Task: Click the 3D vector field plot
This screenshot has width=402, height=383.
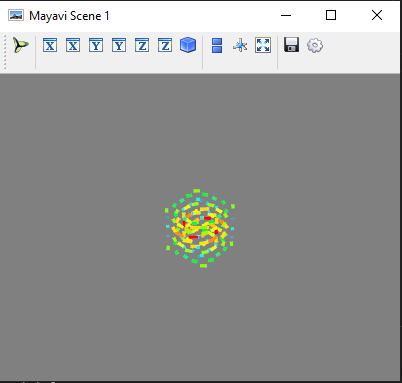Action: pos(200,229)
